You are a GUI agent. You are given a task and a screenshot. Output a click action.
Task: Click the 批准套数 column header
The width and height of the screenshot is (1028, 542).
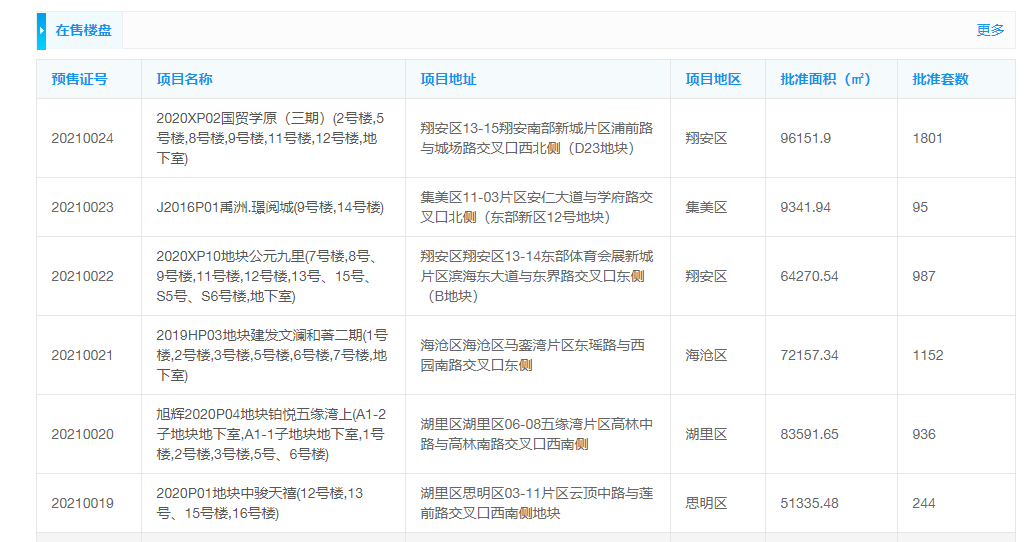pos(940,79)
